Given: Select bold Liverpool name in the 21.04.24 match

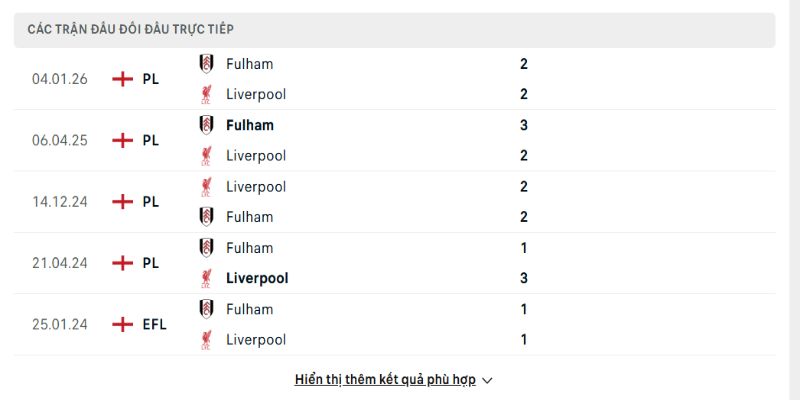Looking at the screenshot, I should 257,278.
